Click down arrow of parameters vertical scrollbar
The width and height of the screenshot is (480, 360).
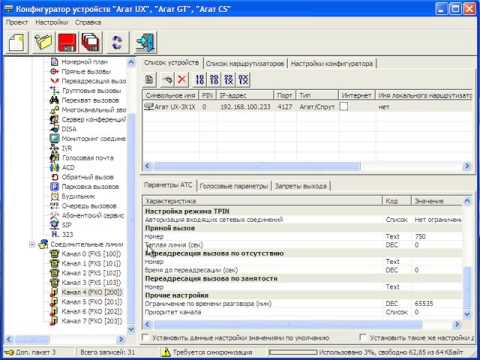467,314
